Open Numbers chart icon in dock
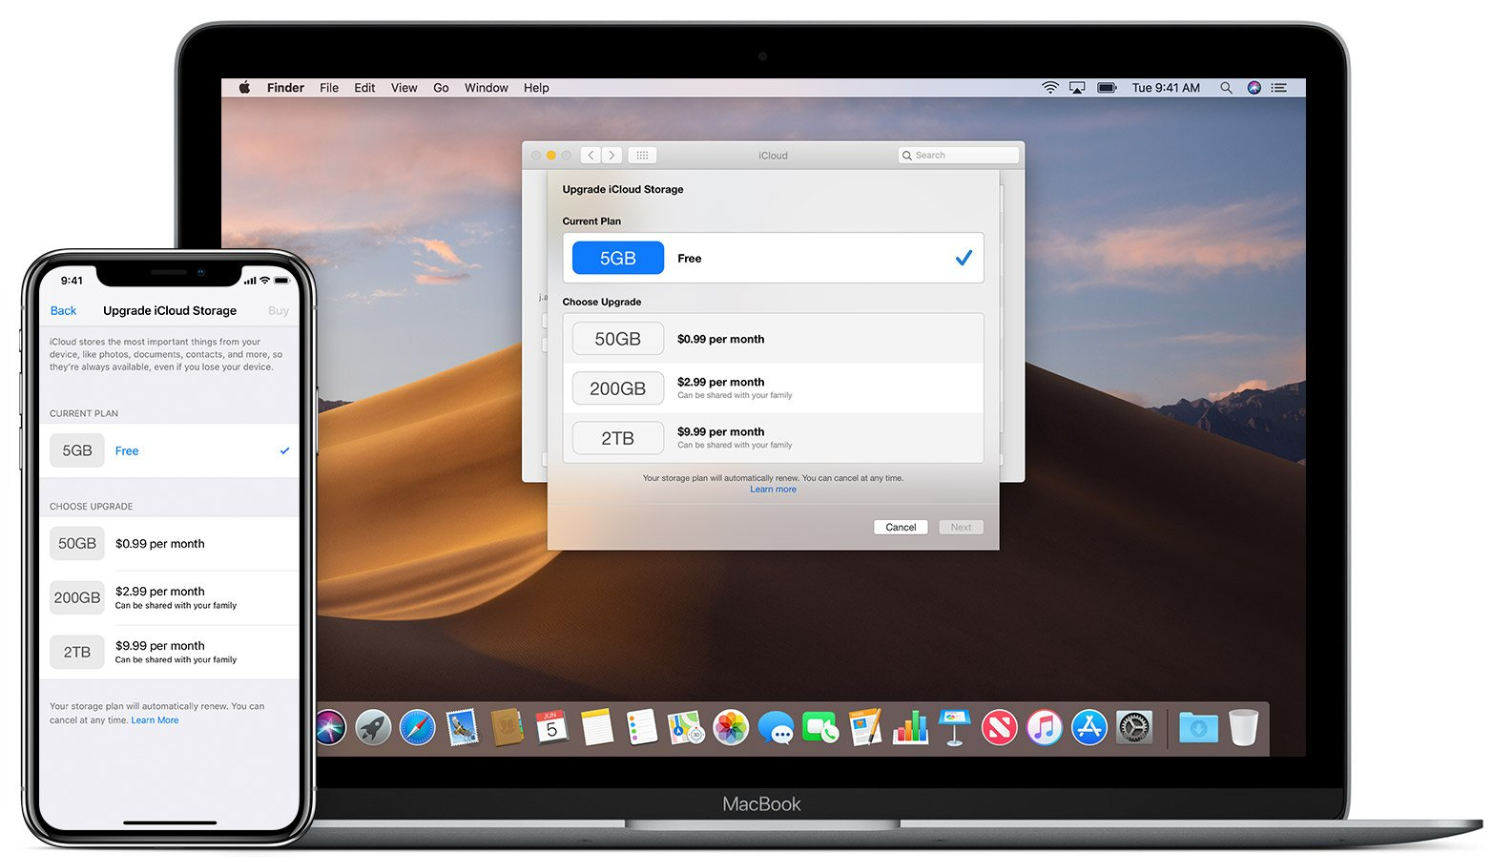 tap(910, 728)
